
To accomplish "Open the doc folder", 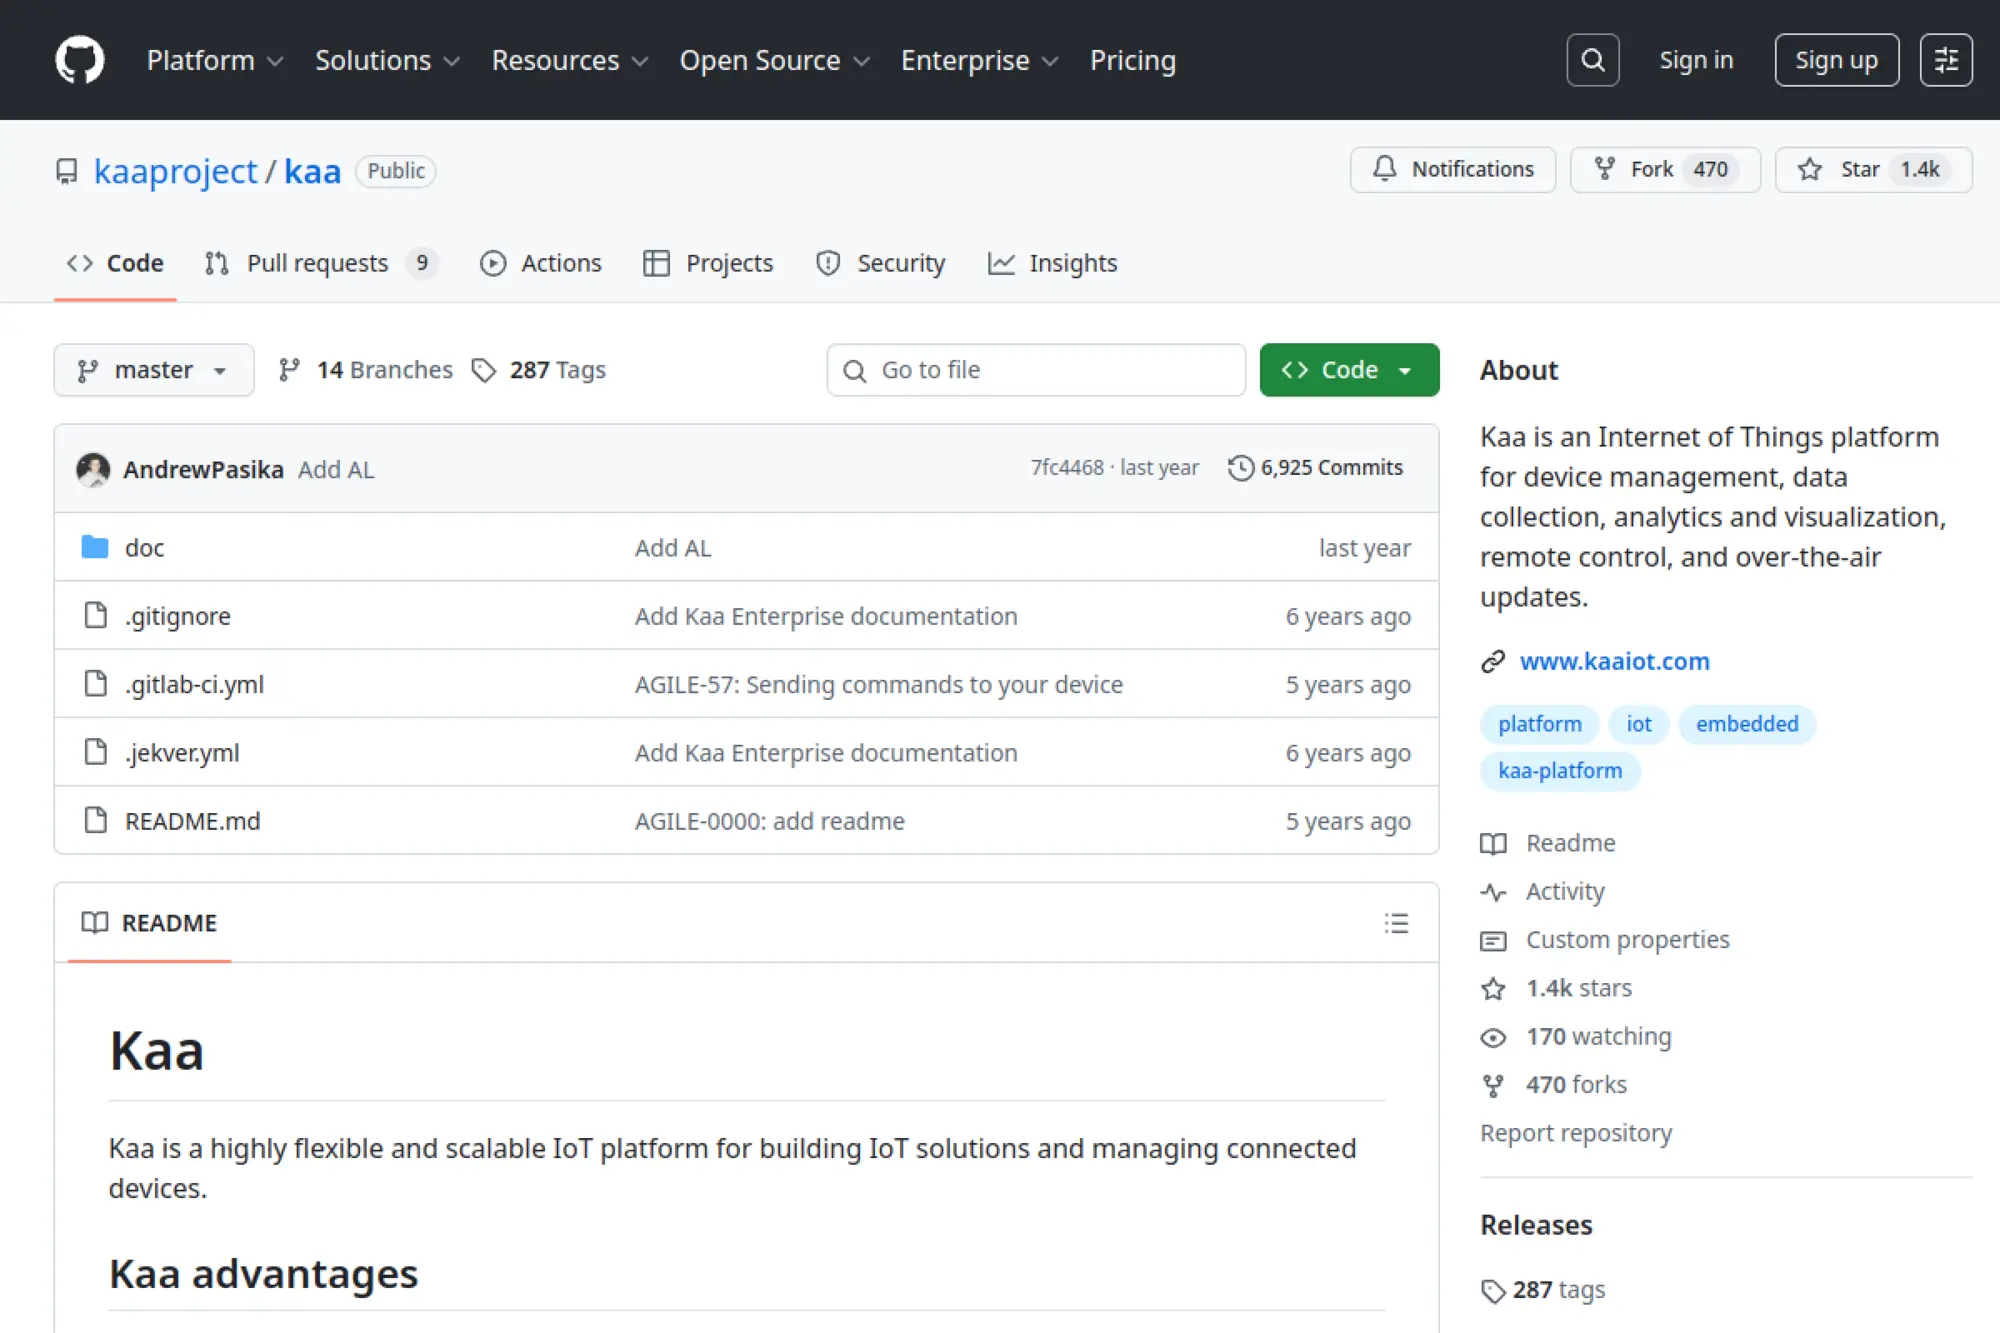I will (144, 548).
